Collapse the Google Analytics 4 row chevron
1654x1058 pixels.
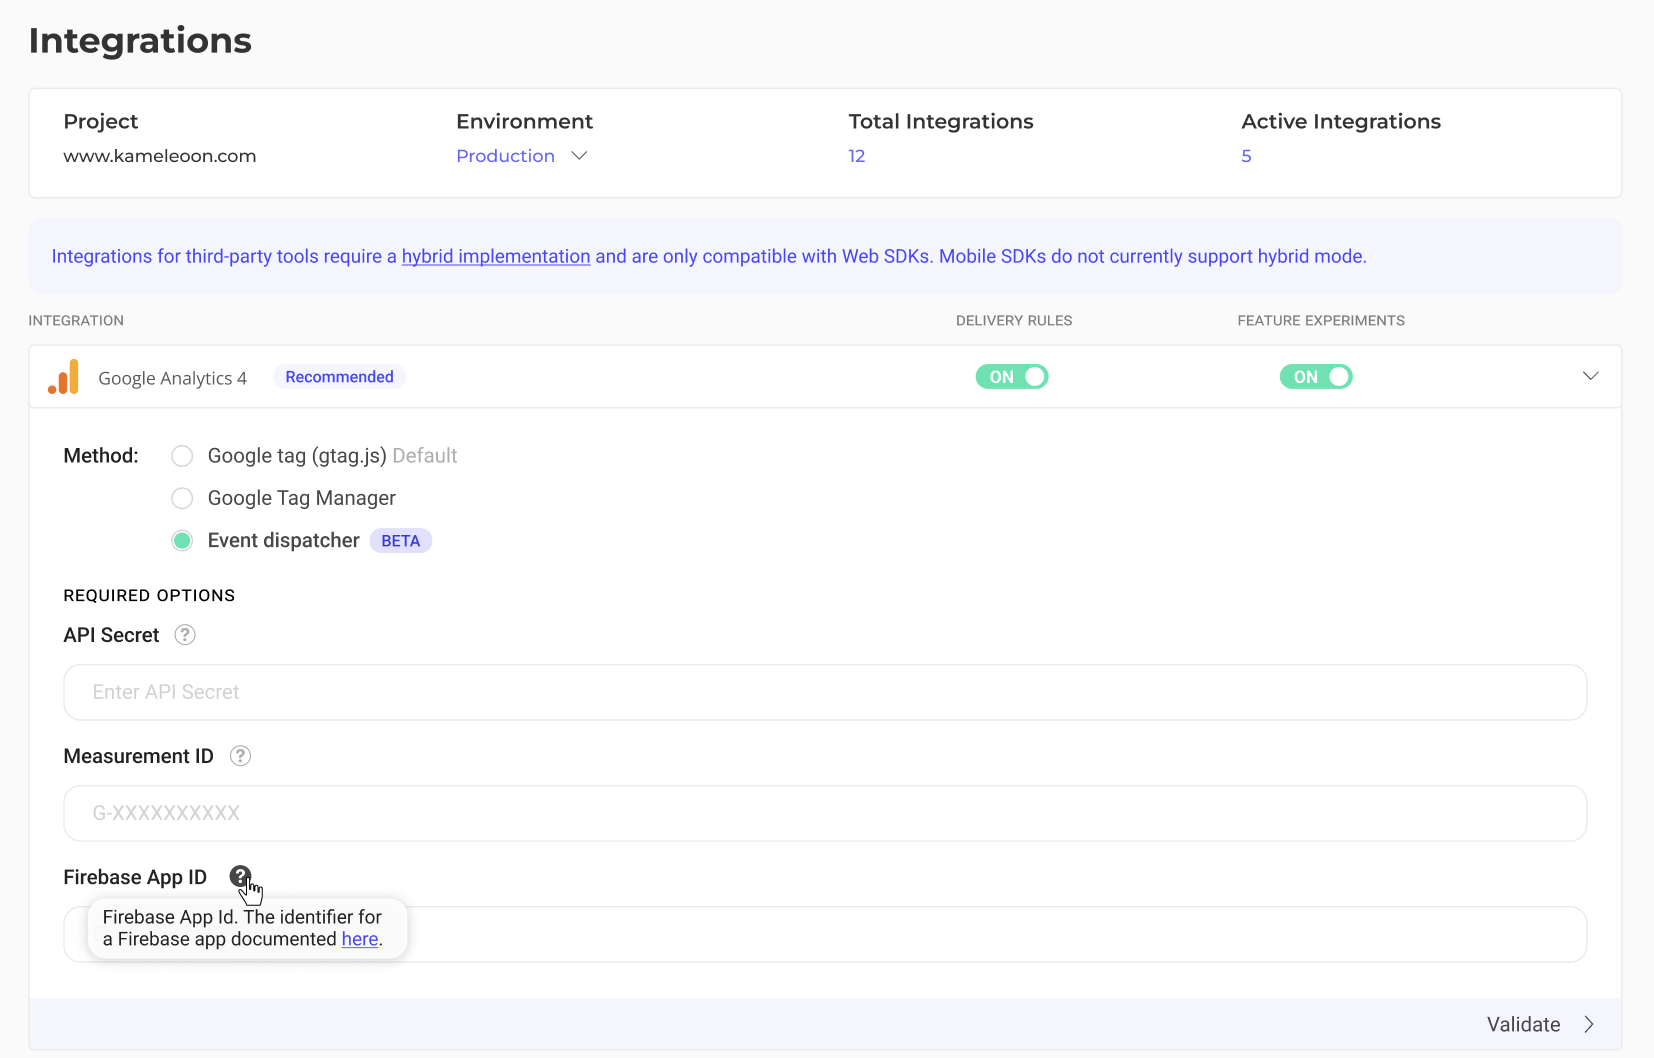(1590, 376)
